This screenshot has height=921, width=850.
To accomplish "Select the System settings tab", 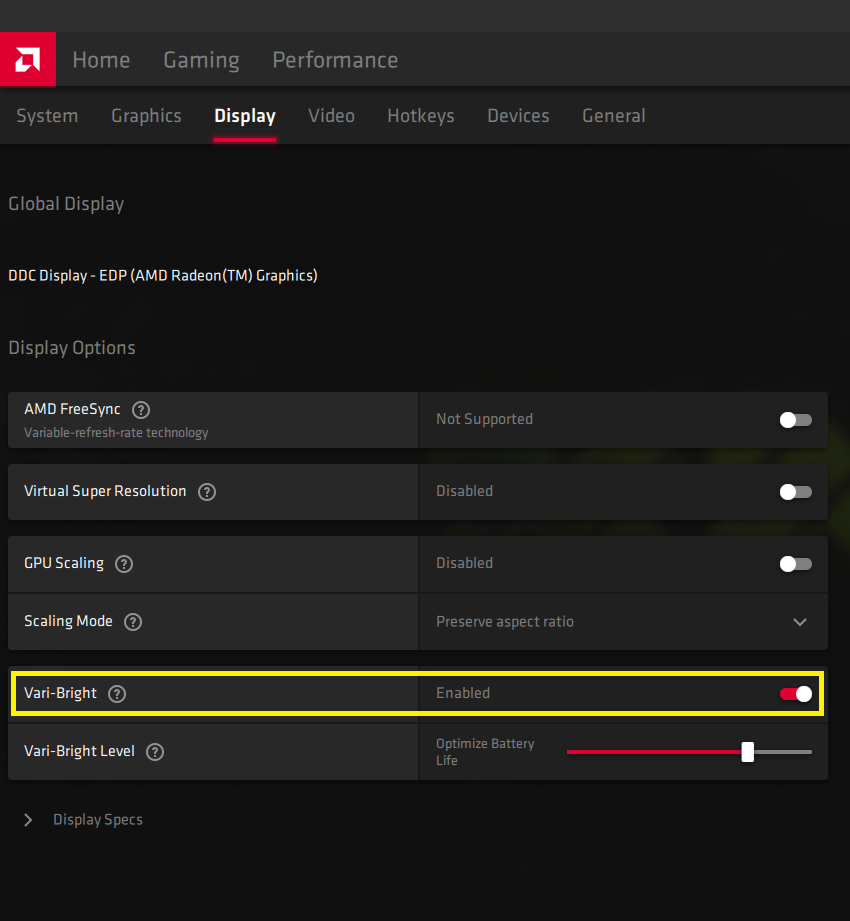I will tap(47, 116).
